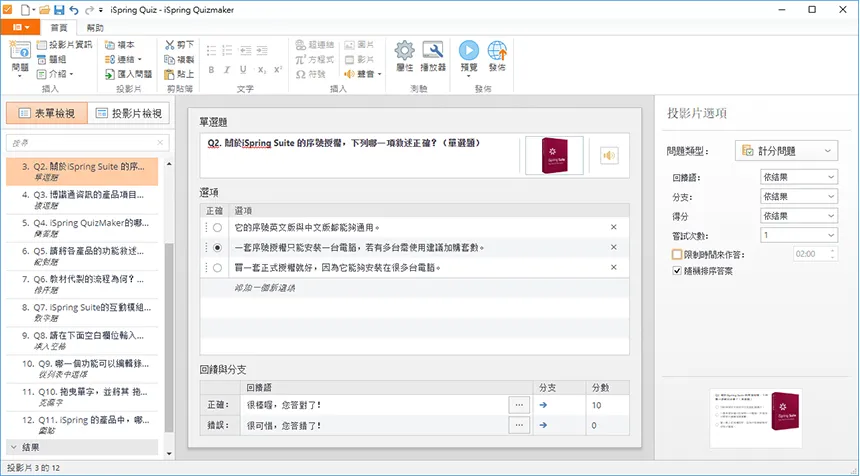The image size is (860, 476).
Task: Open the 投影片資訊 slide info tool
Action: [x=64, y=45]
